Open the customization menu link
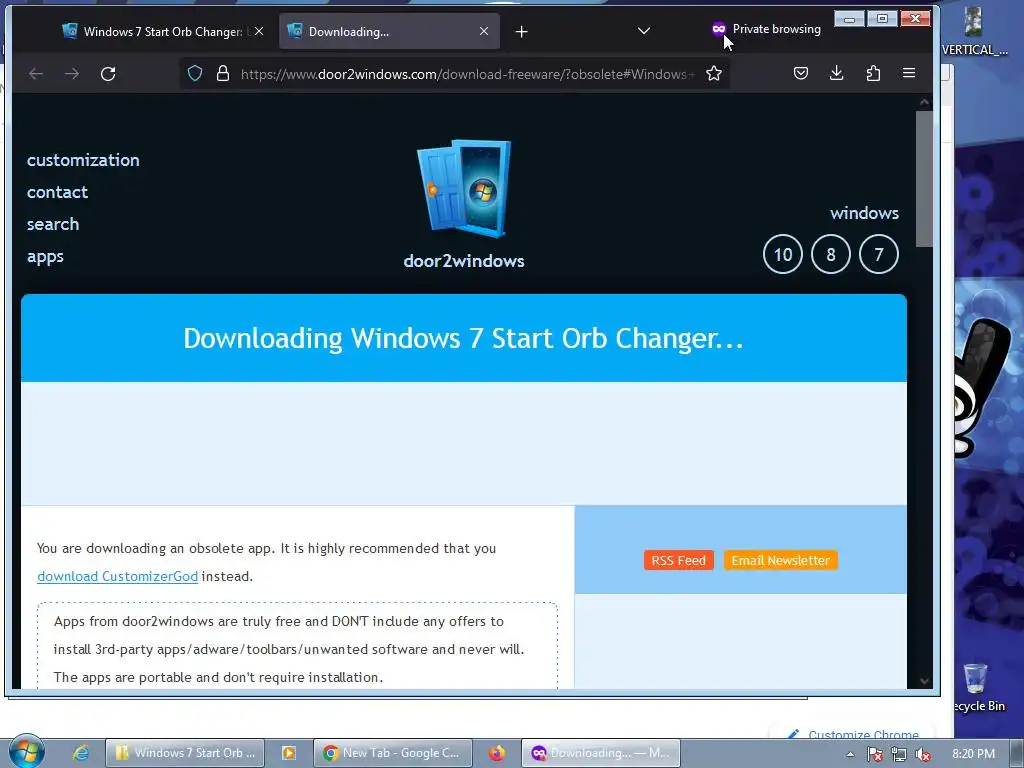 pyautogui.click(x=83, y=160)
